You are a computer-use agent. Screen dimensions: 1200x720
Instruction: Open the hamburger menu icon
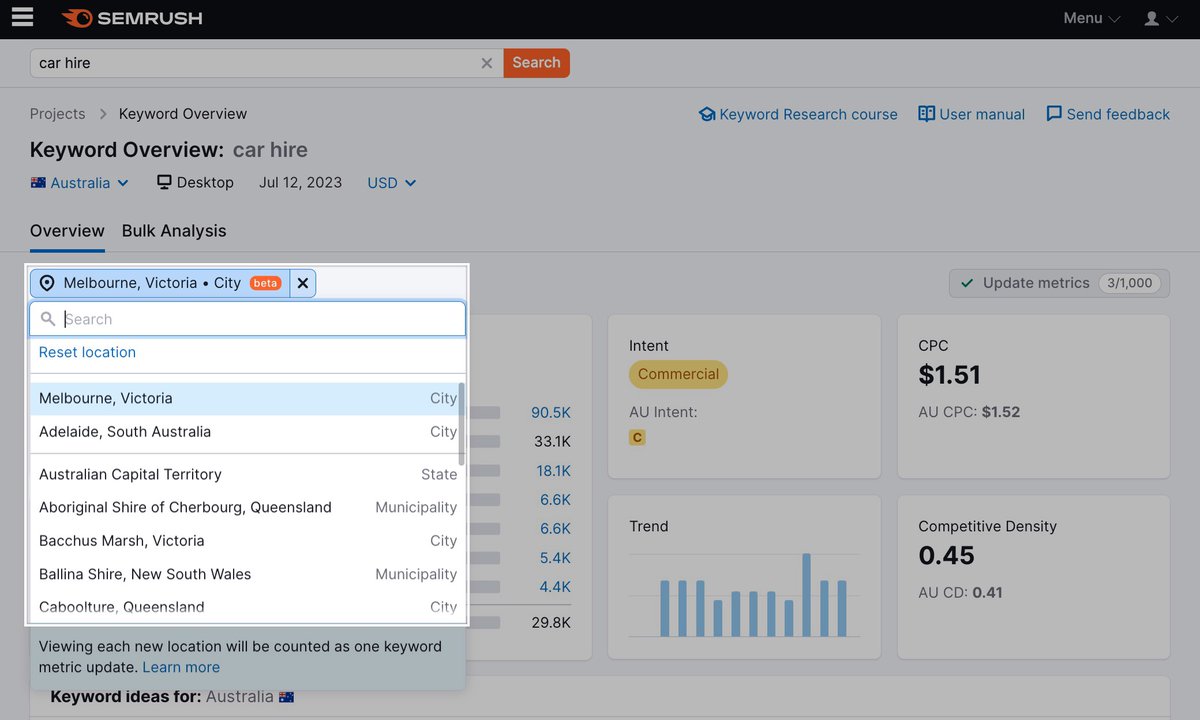[x=22, y=17]
